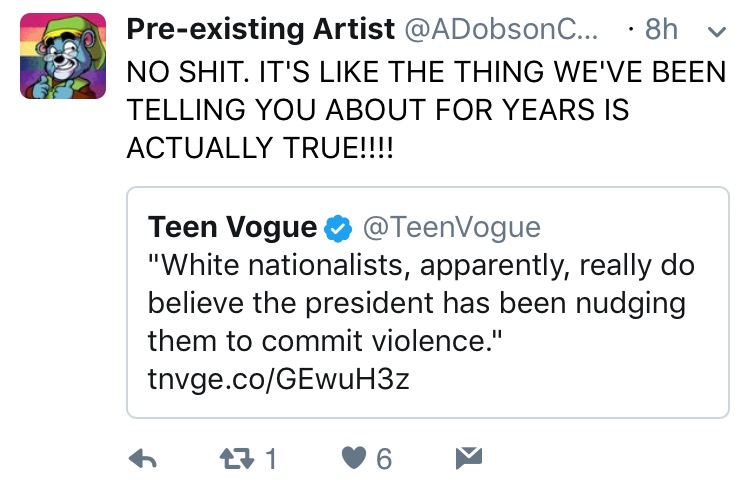Send the tweet via the envelope message icon
Screen dimensions: 750x495
tap(469, 458)
